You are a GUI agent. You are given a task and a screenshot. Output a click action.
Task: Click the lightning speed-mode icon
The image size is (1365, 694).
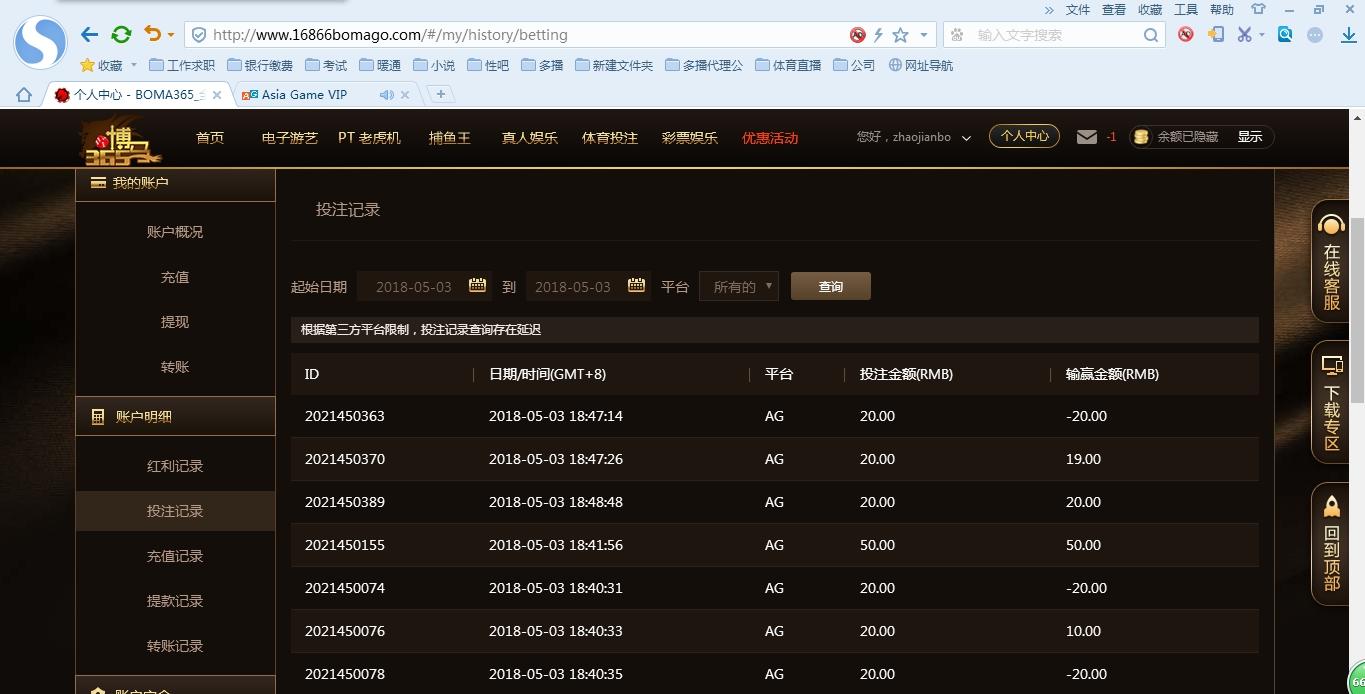[878, 35]
